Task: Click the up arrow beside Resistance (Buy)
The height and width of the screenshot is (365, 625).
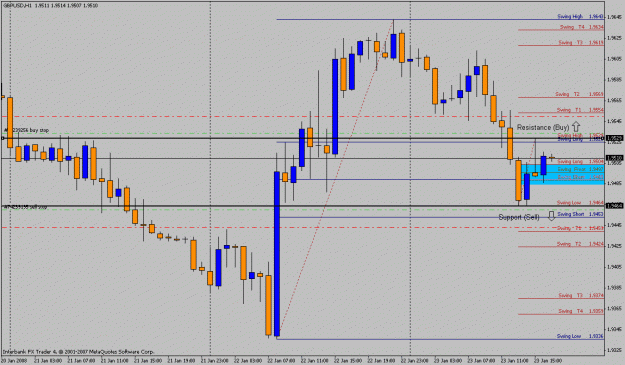Action: pyautogui.click(x=576, y=127)
